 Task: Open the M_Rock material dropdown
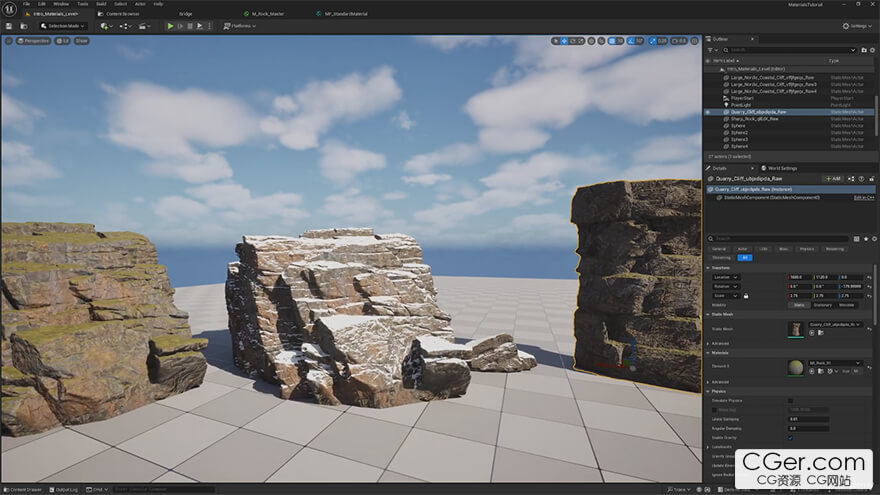click(835, 363)
